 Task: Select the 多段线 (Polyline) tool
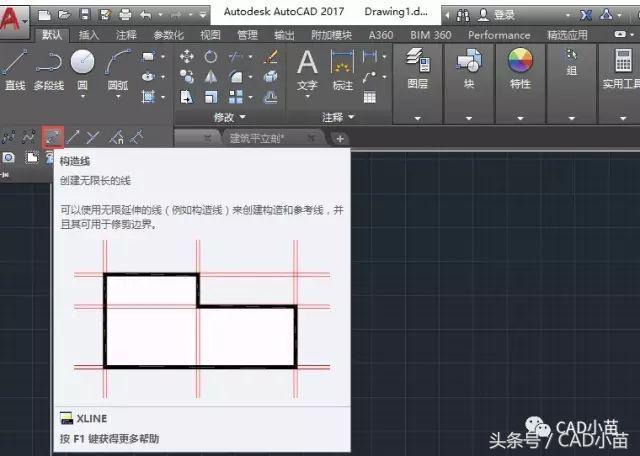coord(49,70)
